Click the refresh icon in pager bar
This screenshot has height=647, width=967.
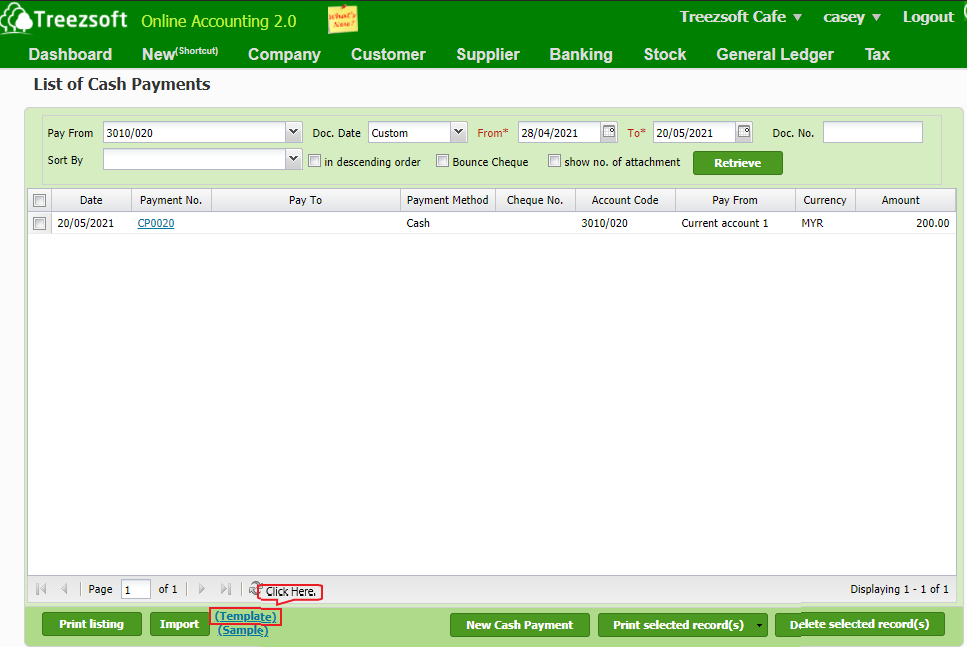(255, 588)
